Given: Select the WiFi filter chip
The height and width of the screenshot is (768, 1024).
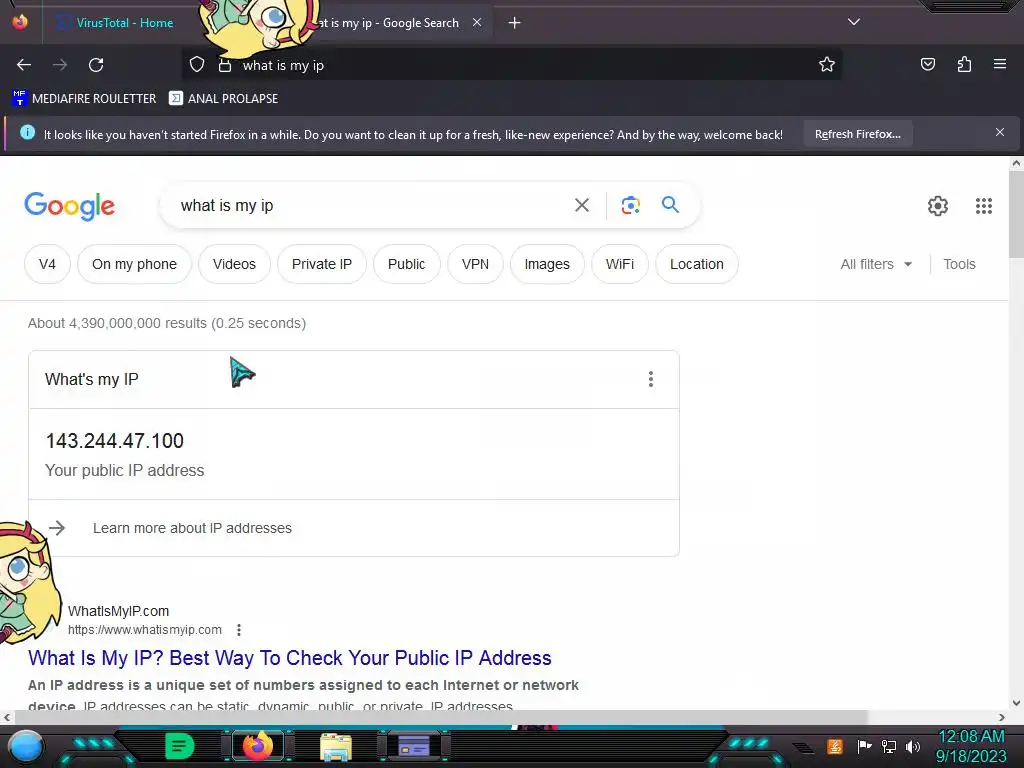Looking at the screenshot, I should coord(619,264).
